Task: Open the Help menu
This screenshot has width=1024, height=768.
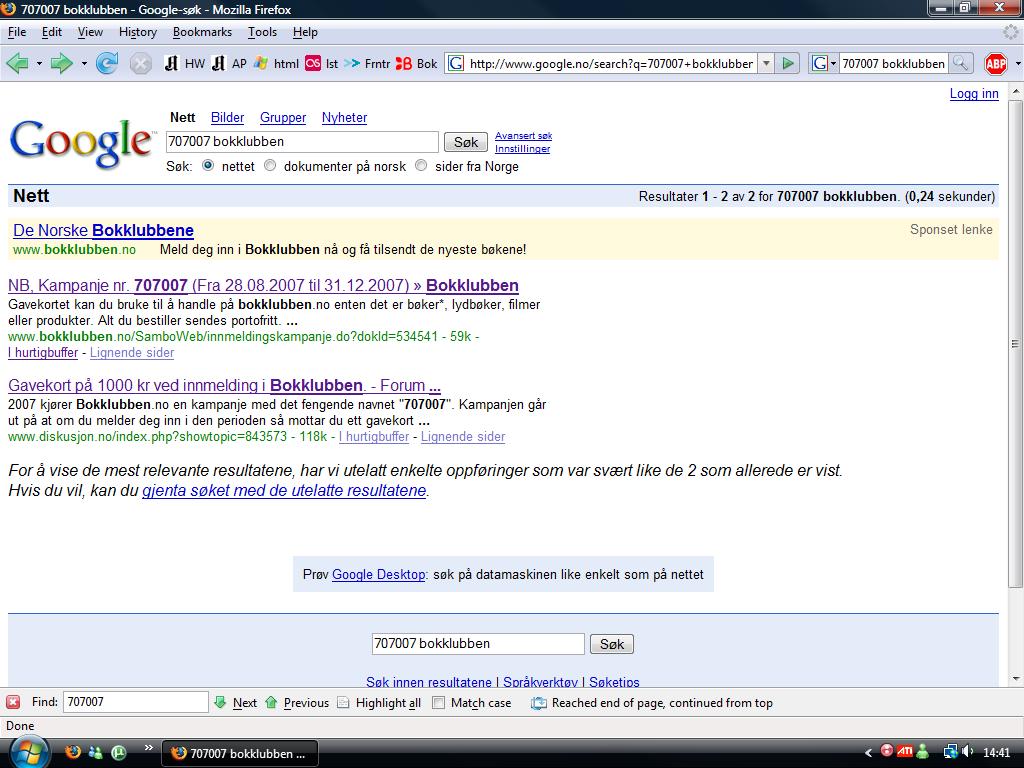Action: coord(305,32)
